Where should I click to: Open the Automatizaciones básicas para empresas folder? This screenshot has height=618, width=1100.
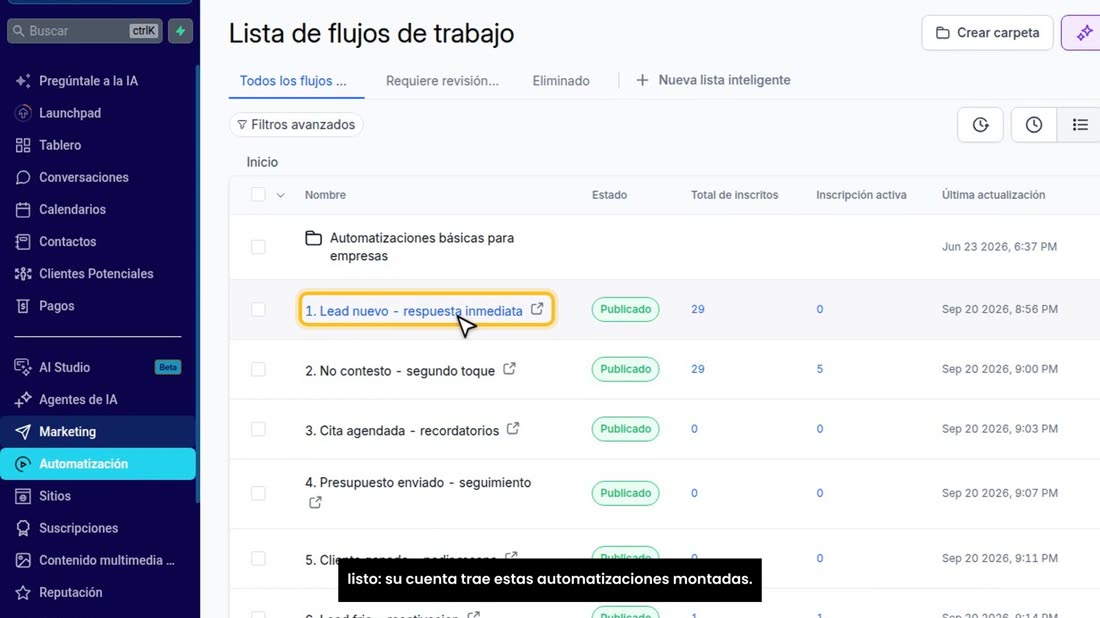[x=422, y=247]
